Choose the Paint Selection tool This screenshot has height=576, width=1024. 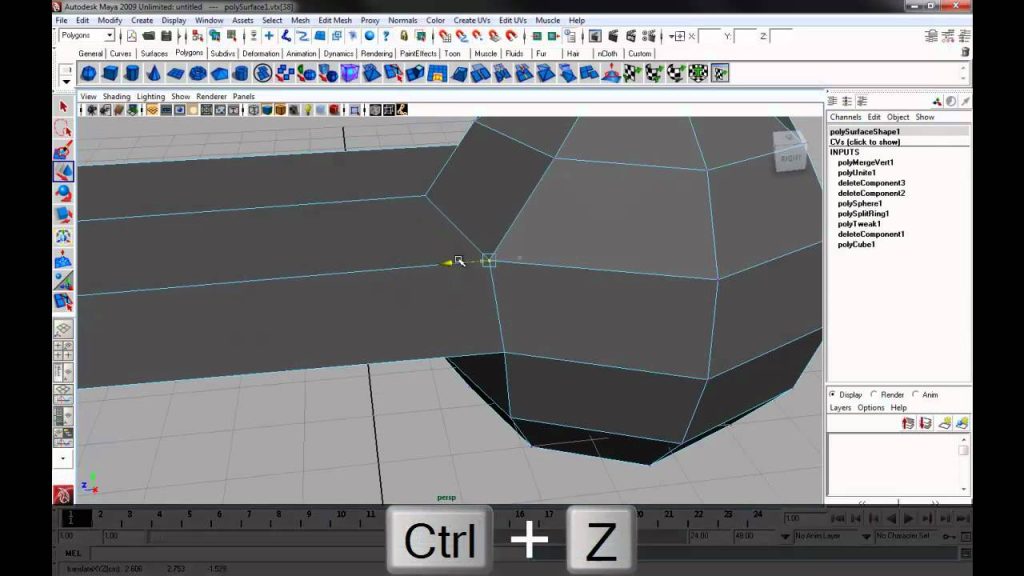coord(63,150)
